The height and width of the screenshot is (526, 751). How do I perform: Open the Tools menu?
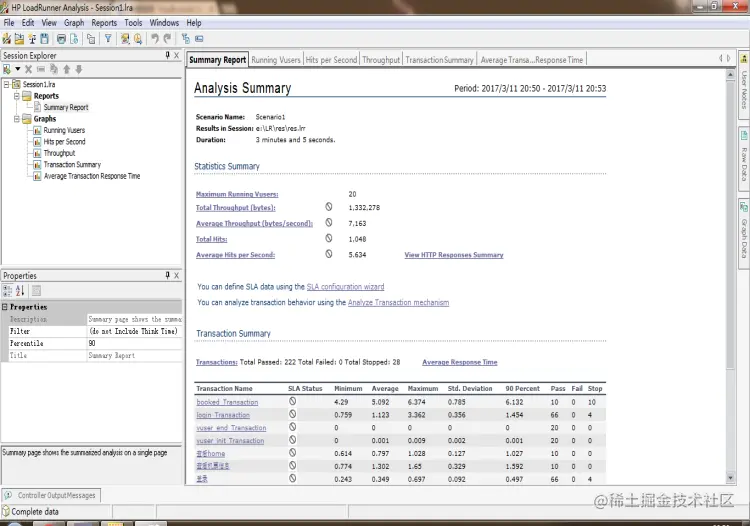(x=133, y=23)
